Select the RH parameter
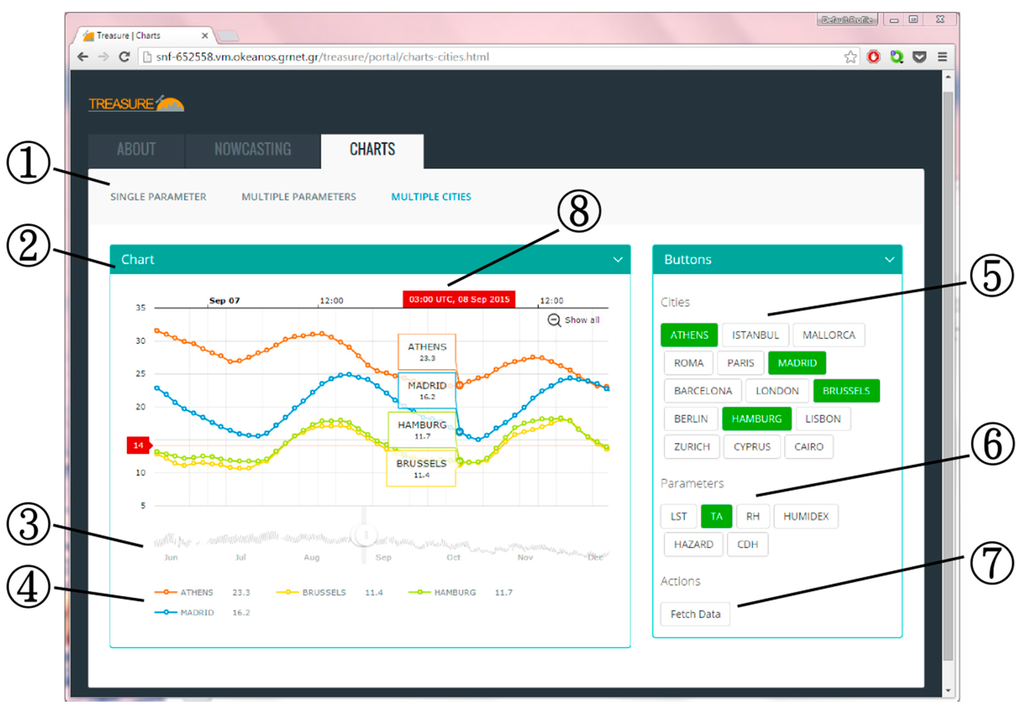1024x710 pixels. [x=753, y=517]
